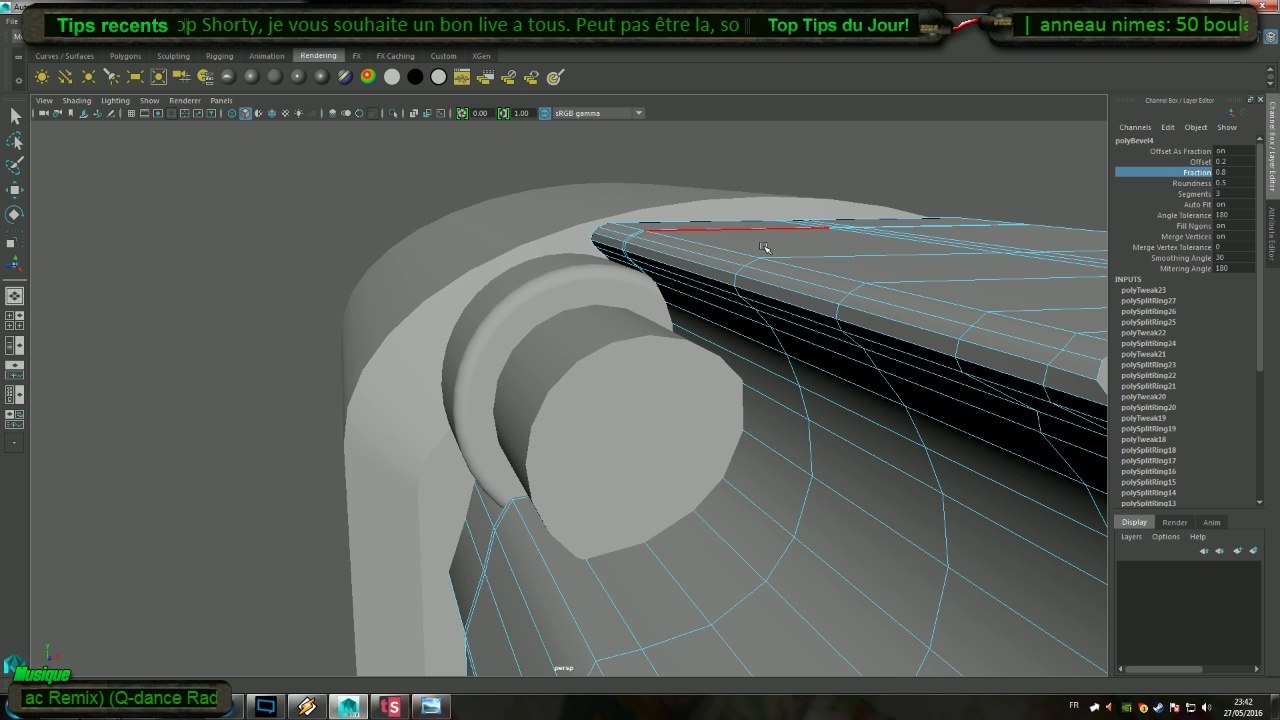Open the Channels menu in Channel Box
This screenshot has height=720, width=1280.
point(1135,128)
